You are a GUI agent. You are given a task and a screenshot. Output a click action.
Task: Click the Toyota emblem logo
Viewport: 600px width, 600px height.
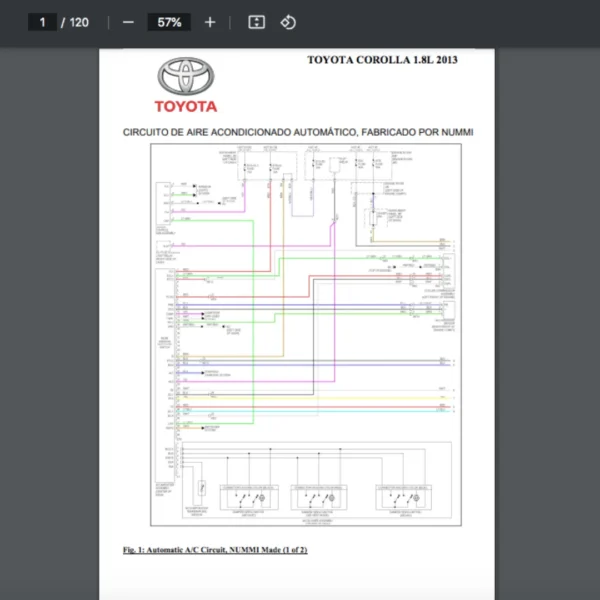185,77
